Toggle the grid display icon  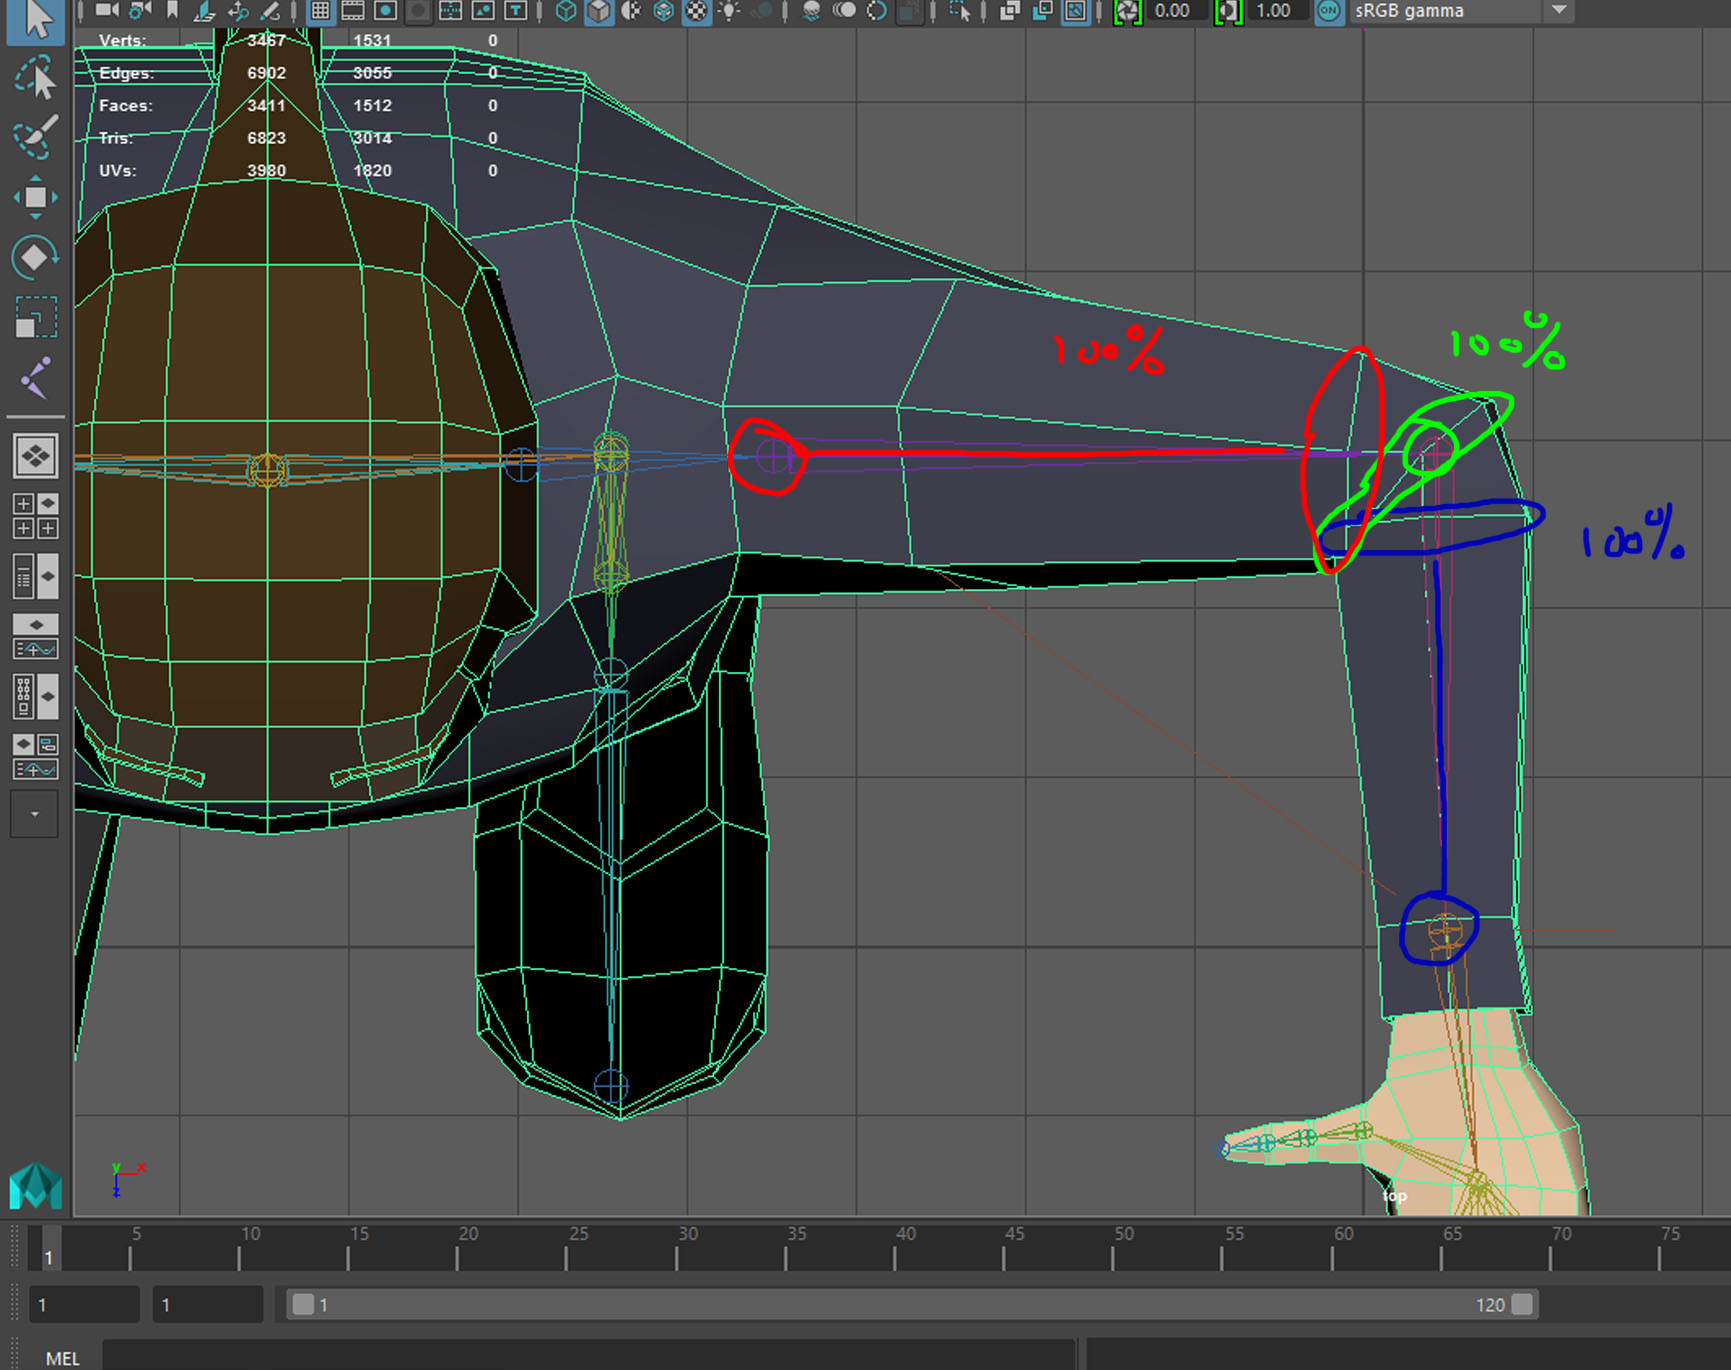pyautogui.click(x=318, y=13)
